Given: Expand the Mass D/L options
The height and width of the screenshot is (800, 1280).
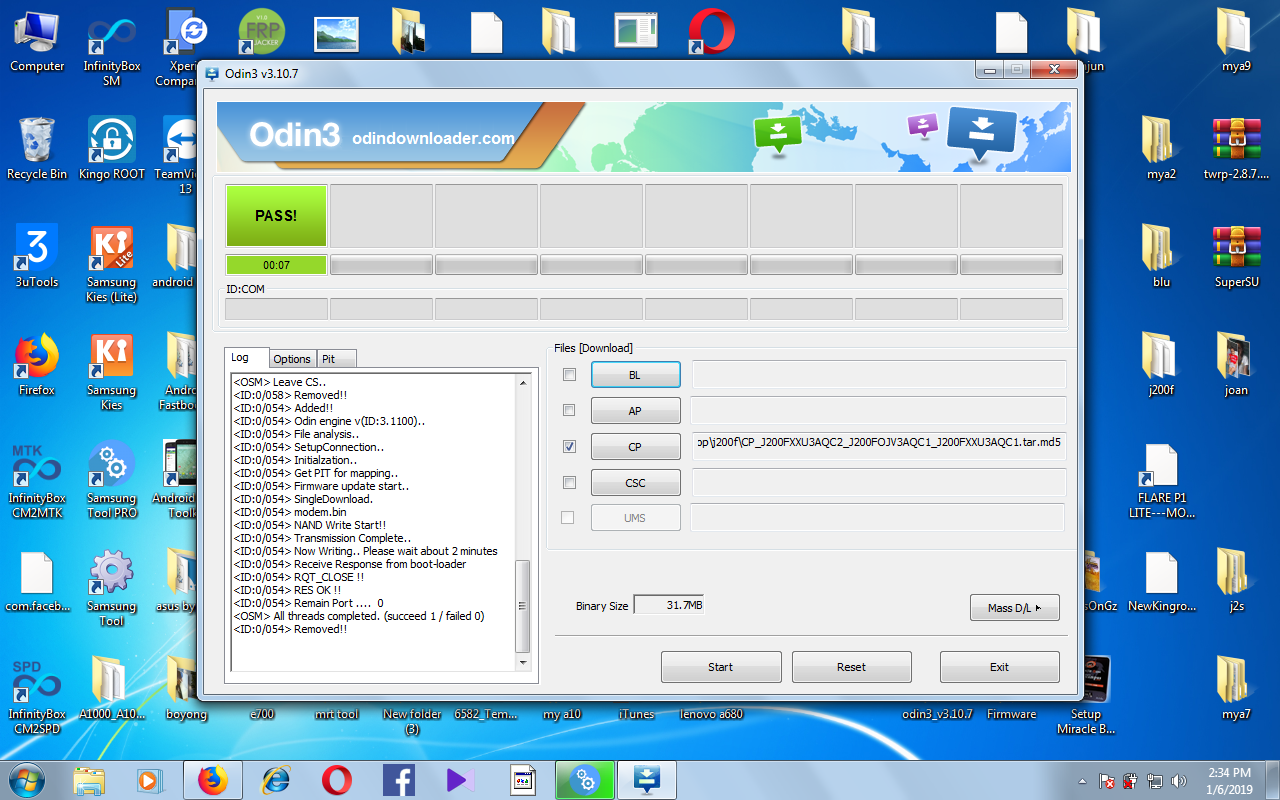Looking at the screenshot, I should pyautogui.click(x=1014, y=607).
